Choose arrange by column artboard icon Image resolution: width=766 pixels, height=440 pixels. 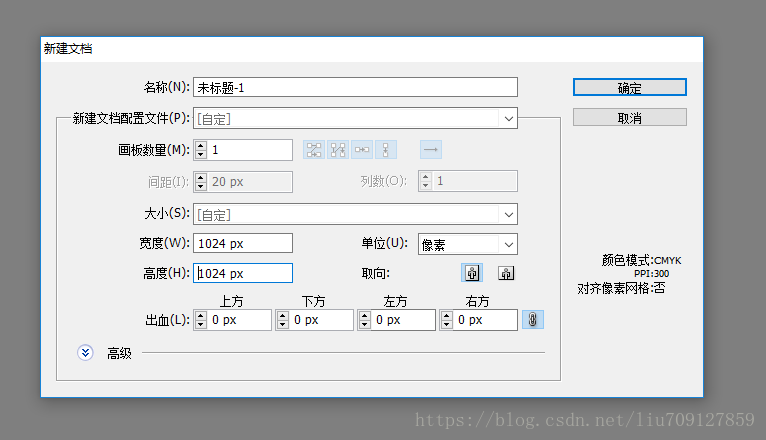[385, 150]
